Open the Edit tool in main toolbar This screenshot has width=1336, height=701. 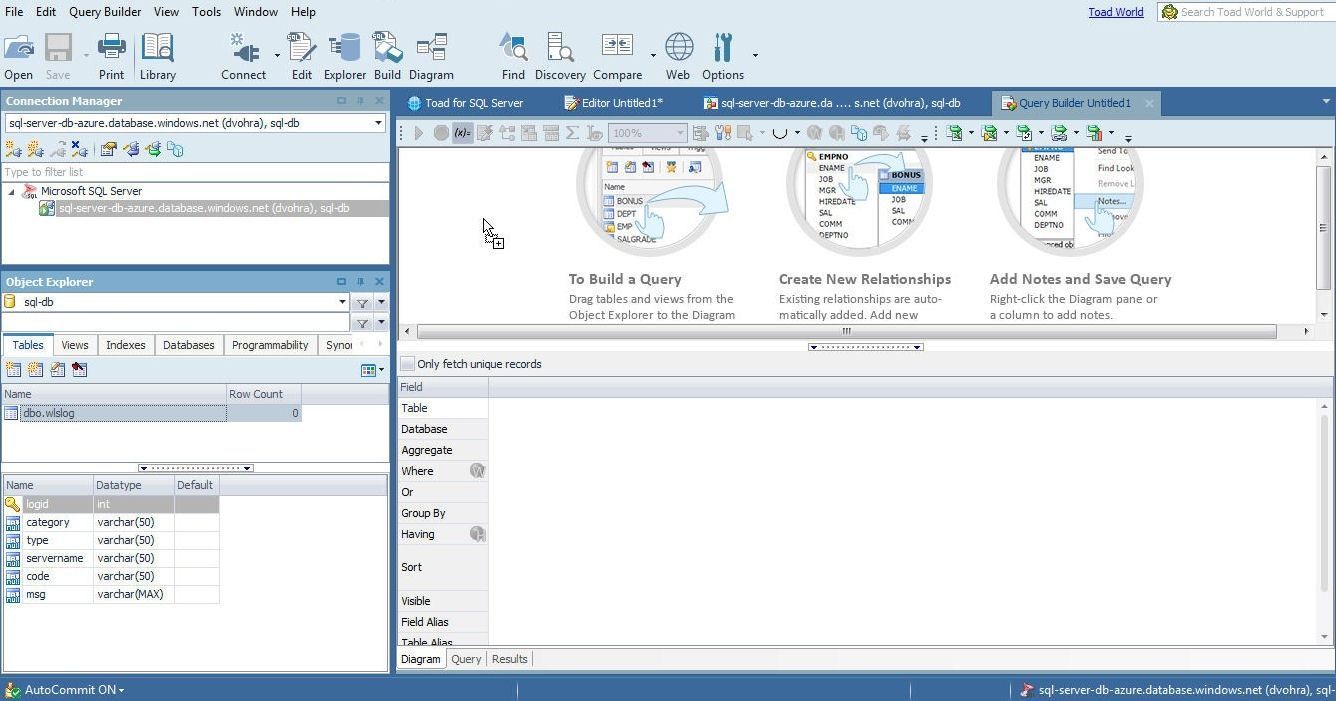(301, 56)
